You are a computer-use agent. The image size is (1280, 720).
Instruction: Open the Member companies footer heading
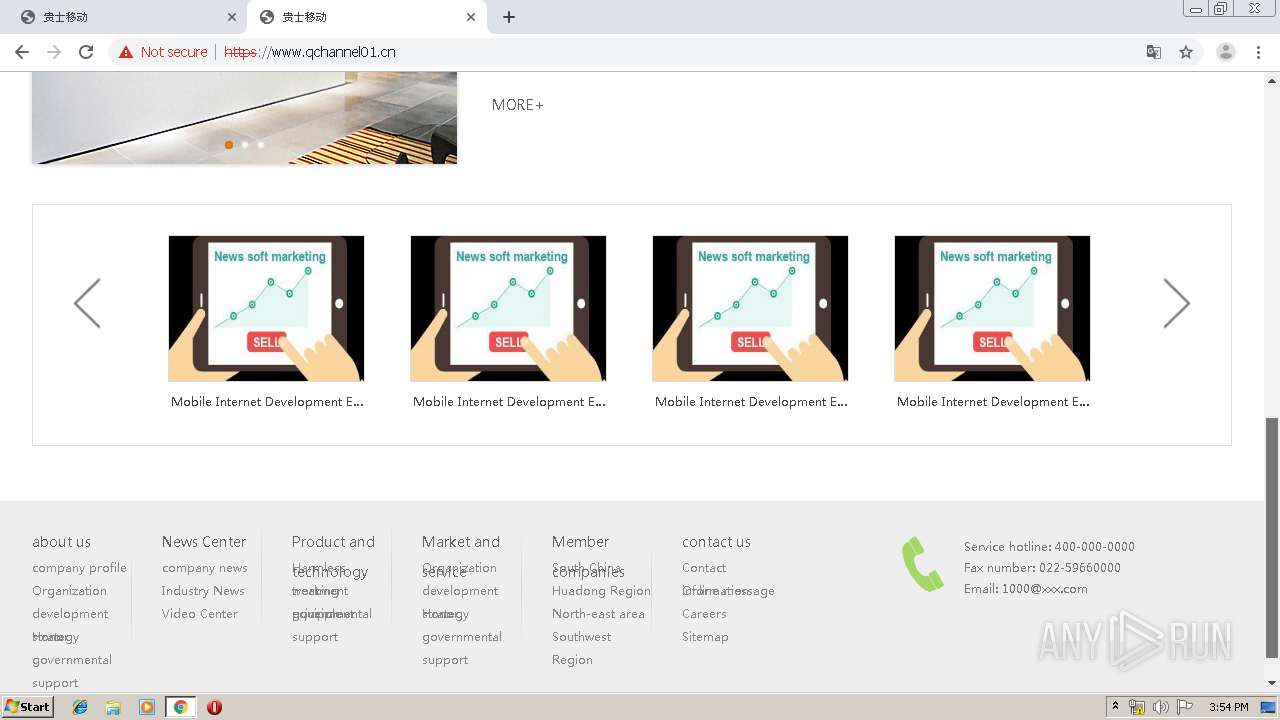[x=588, y=556]
